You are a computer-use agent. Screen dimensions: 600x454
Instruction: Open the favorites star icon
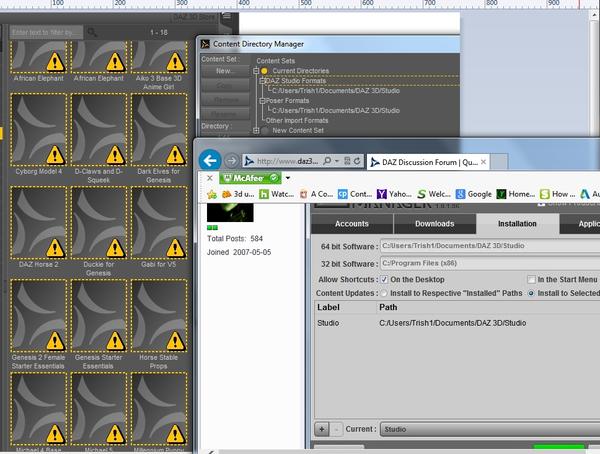[x=212, y=194]
